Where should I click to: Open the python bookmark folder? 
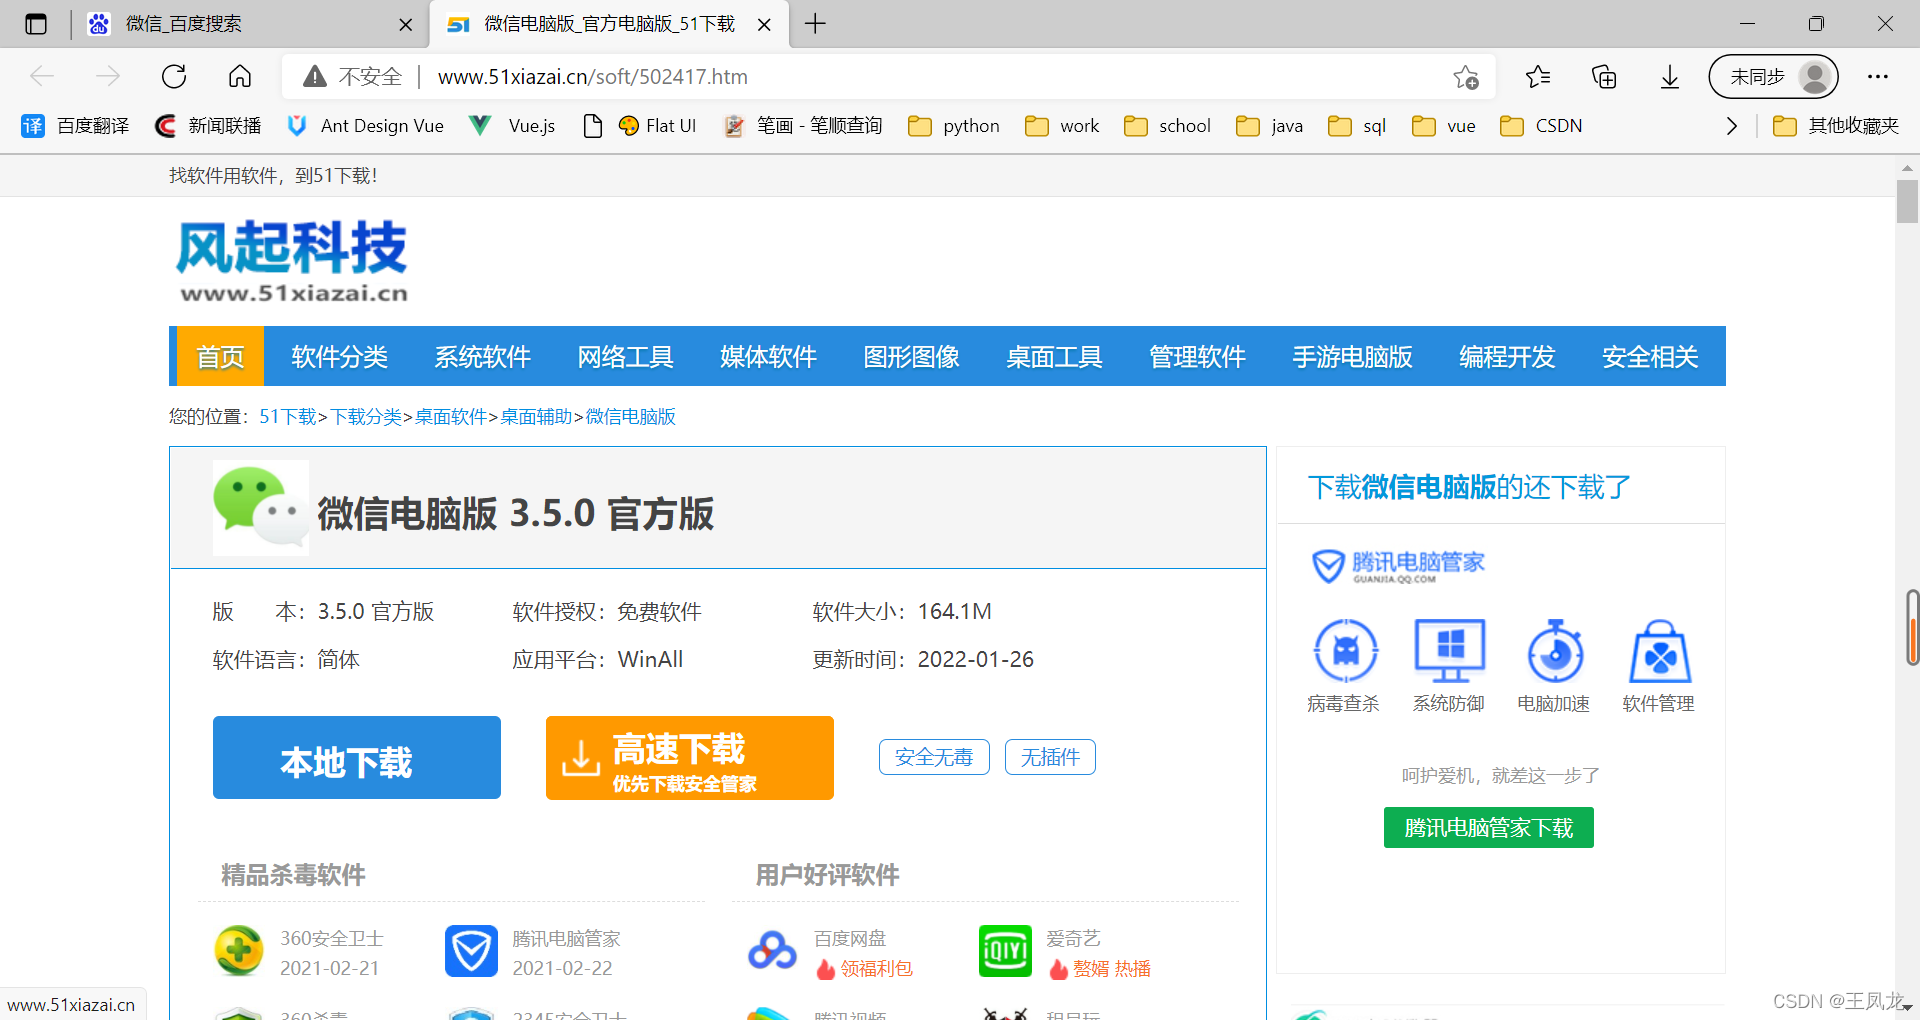954,126
